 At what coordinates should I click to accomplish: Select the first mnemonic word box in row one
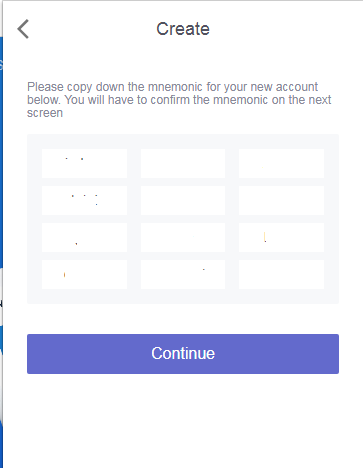pyautogui.click(x=84, y=163)
